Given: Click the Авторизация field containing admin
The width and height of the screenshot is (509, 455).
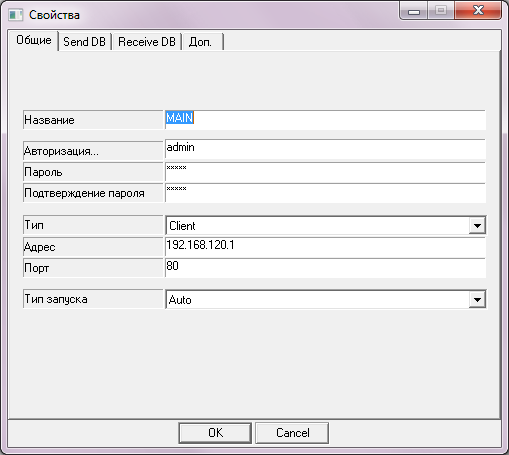Looking at the screenshot, I should click(325, 149).
